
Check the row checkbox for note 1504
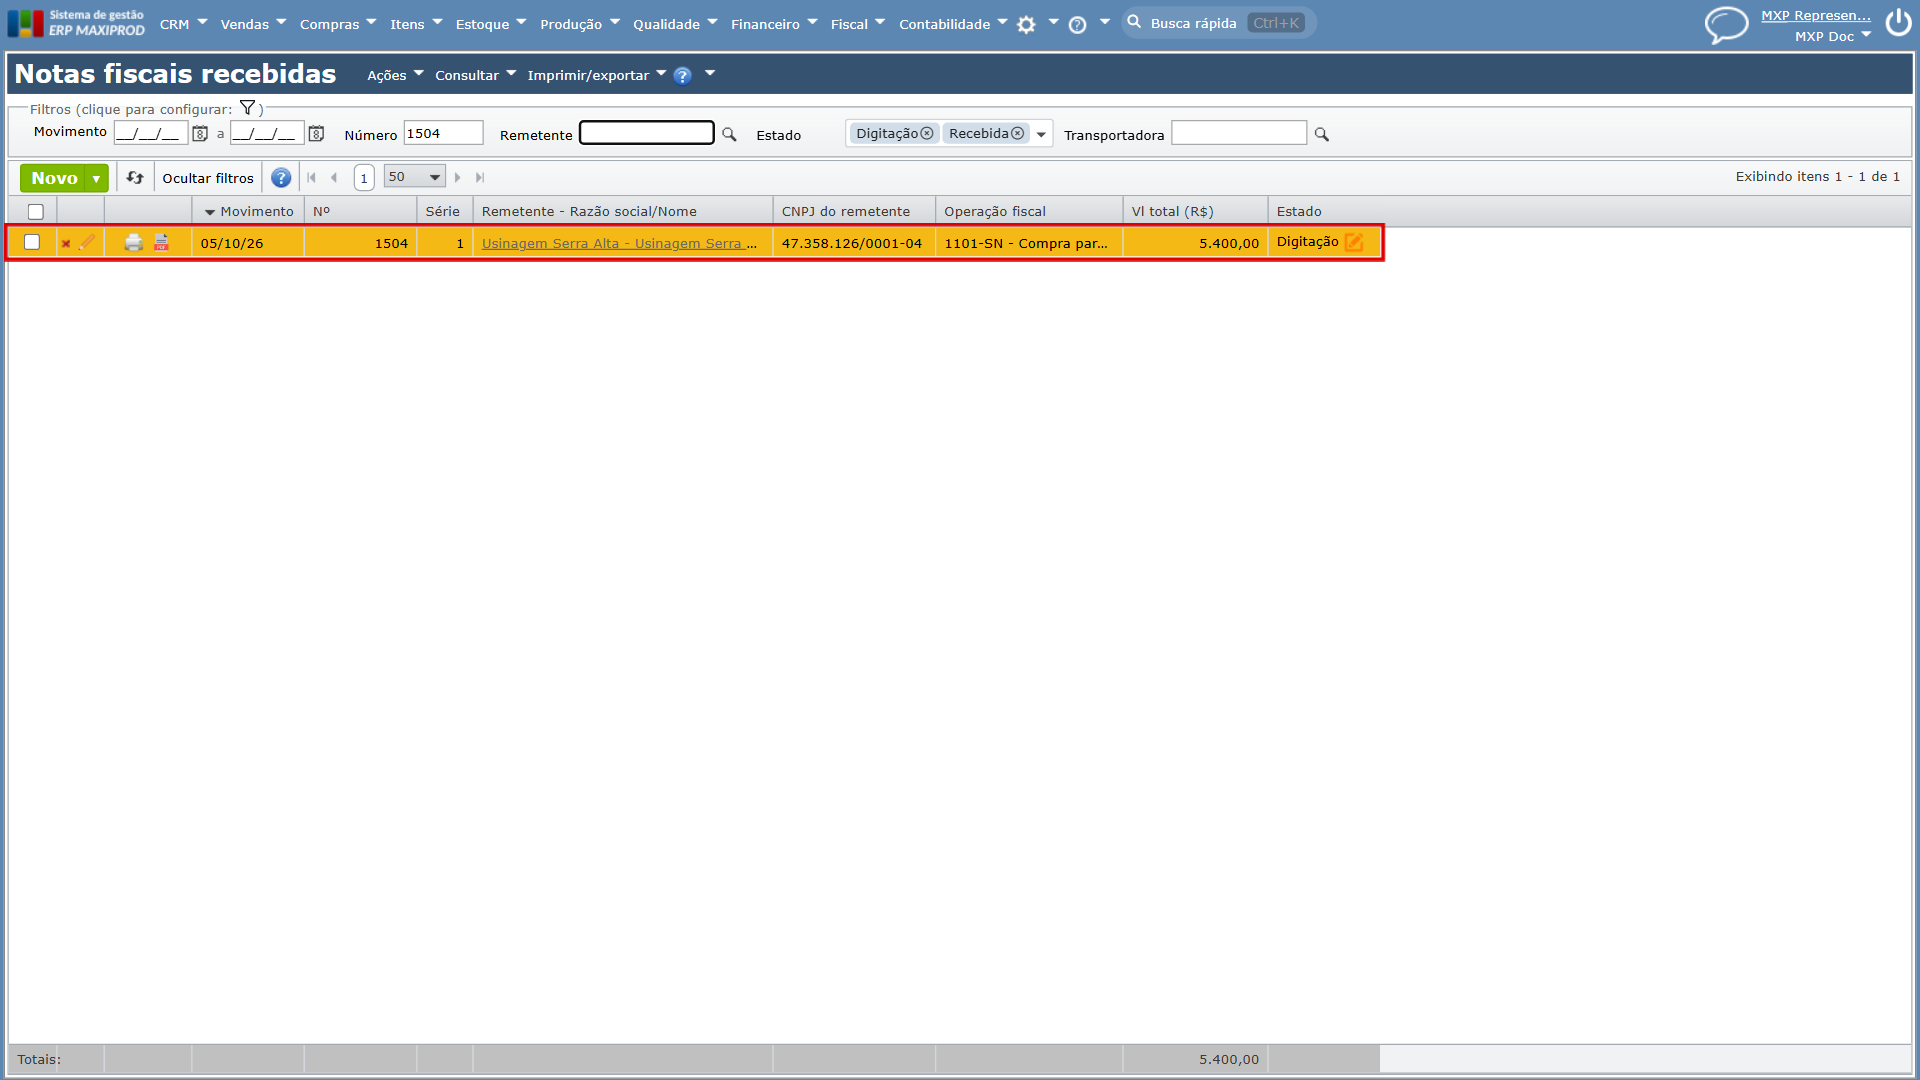point(32,242)
